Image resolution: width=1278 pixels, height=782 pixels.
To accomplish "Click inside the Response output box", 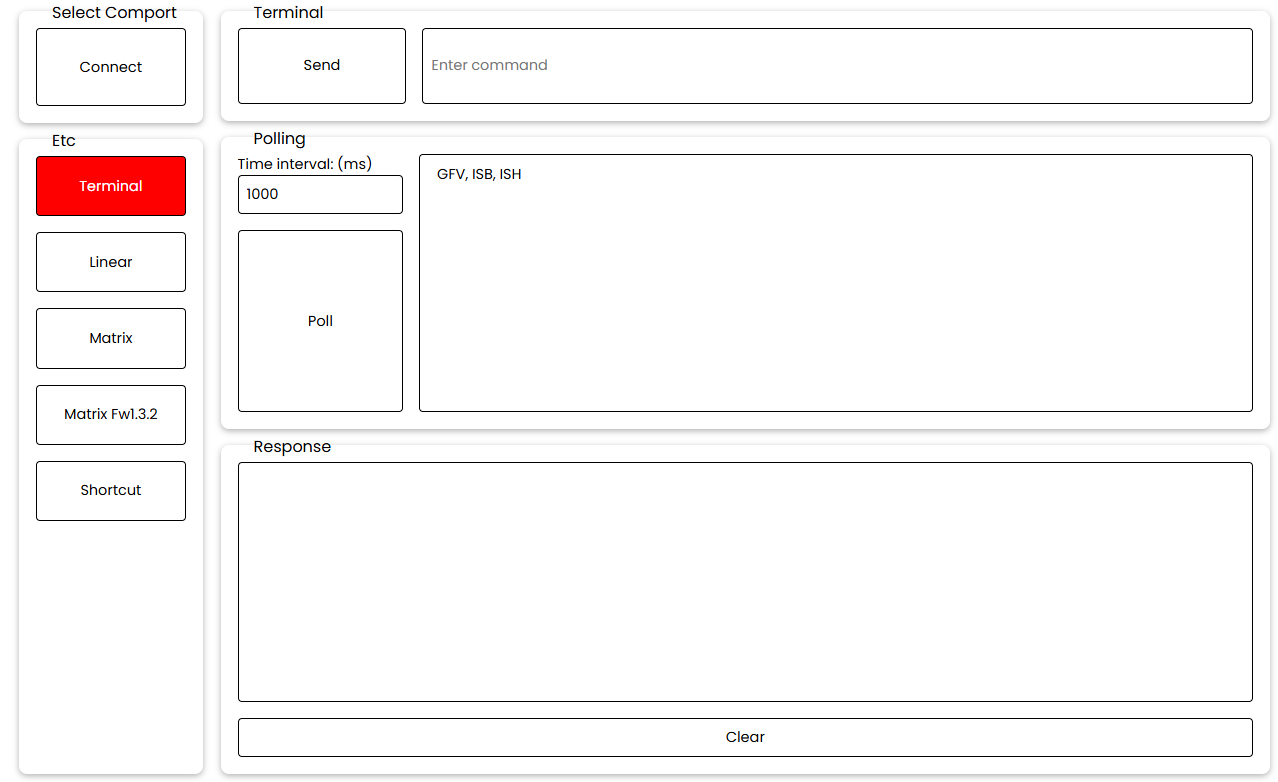I will (745, 581).
